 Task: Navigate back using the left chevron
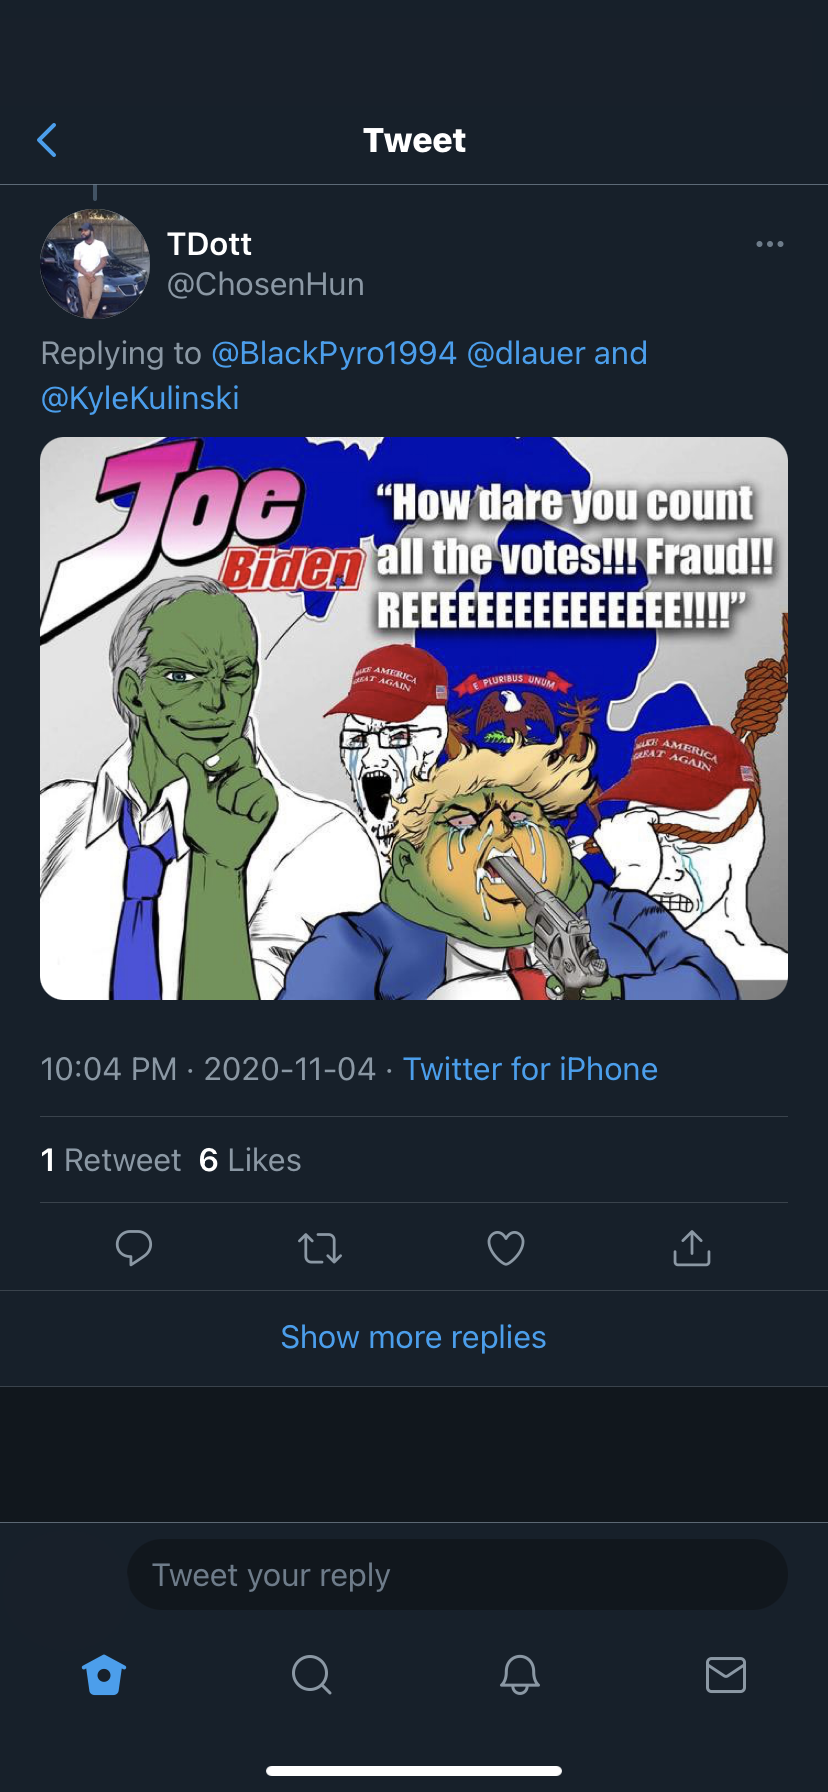point(47,140)
